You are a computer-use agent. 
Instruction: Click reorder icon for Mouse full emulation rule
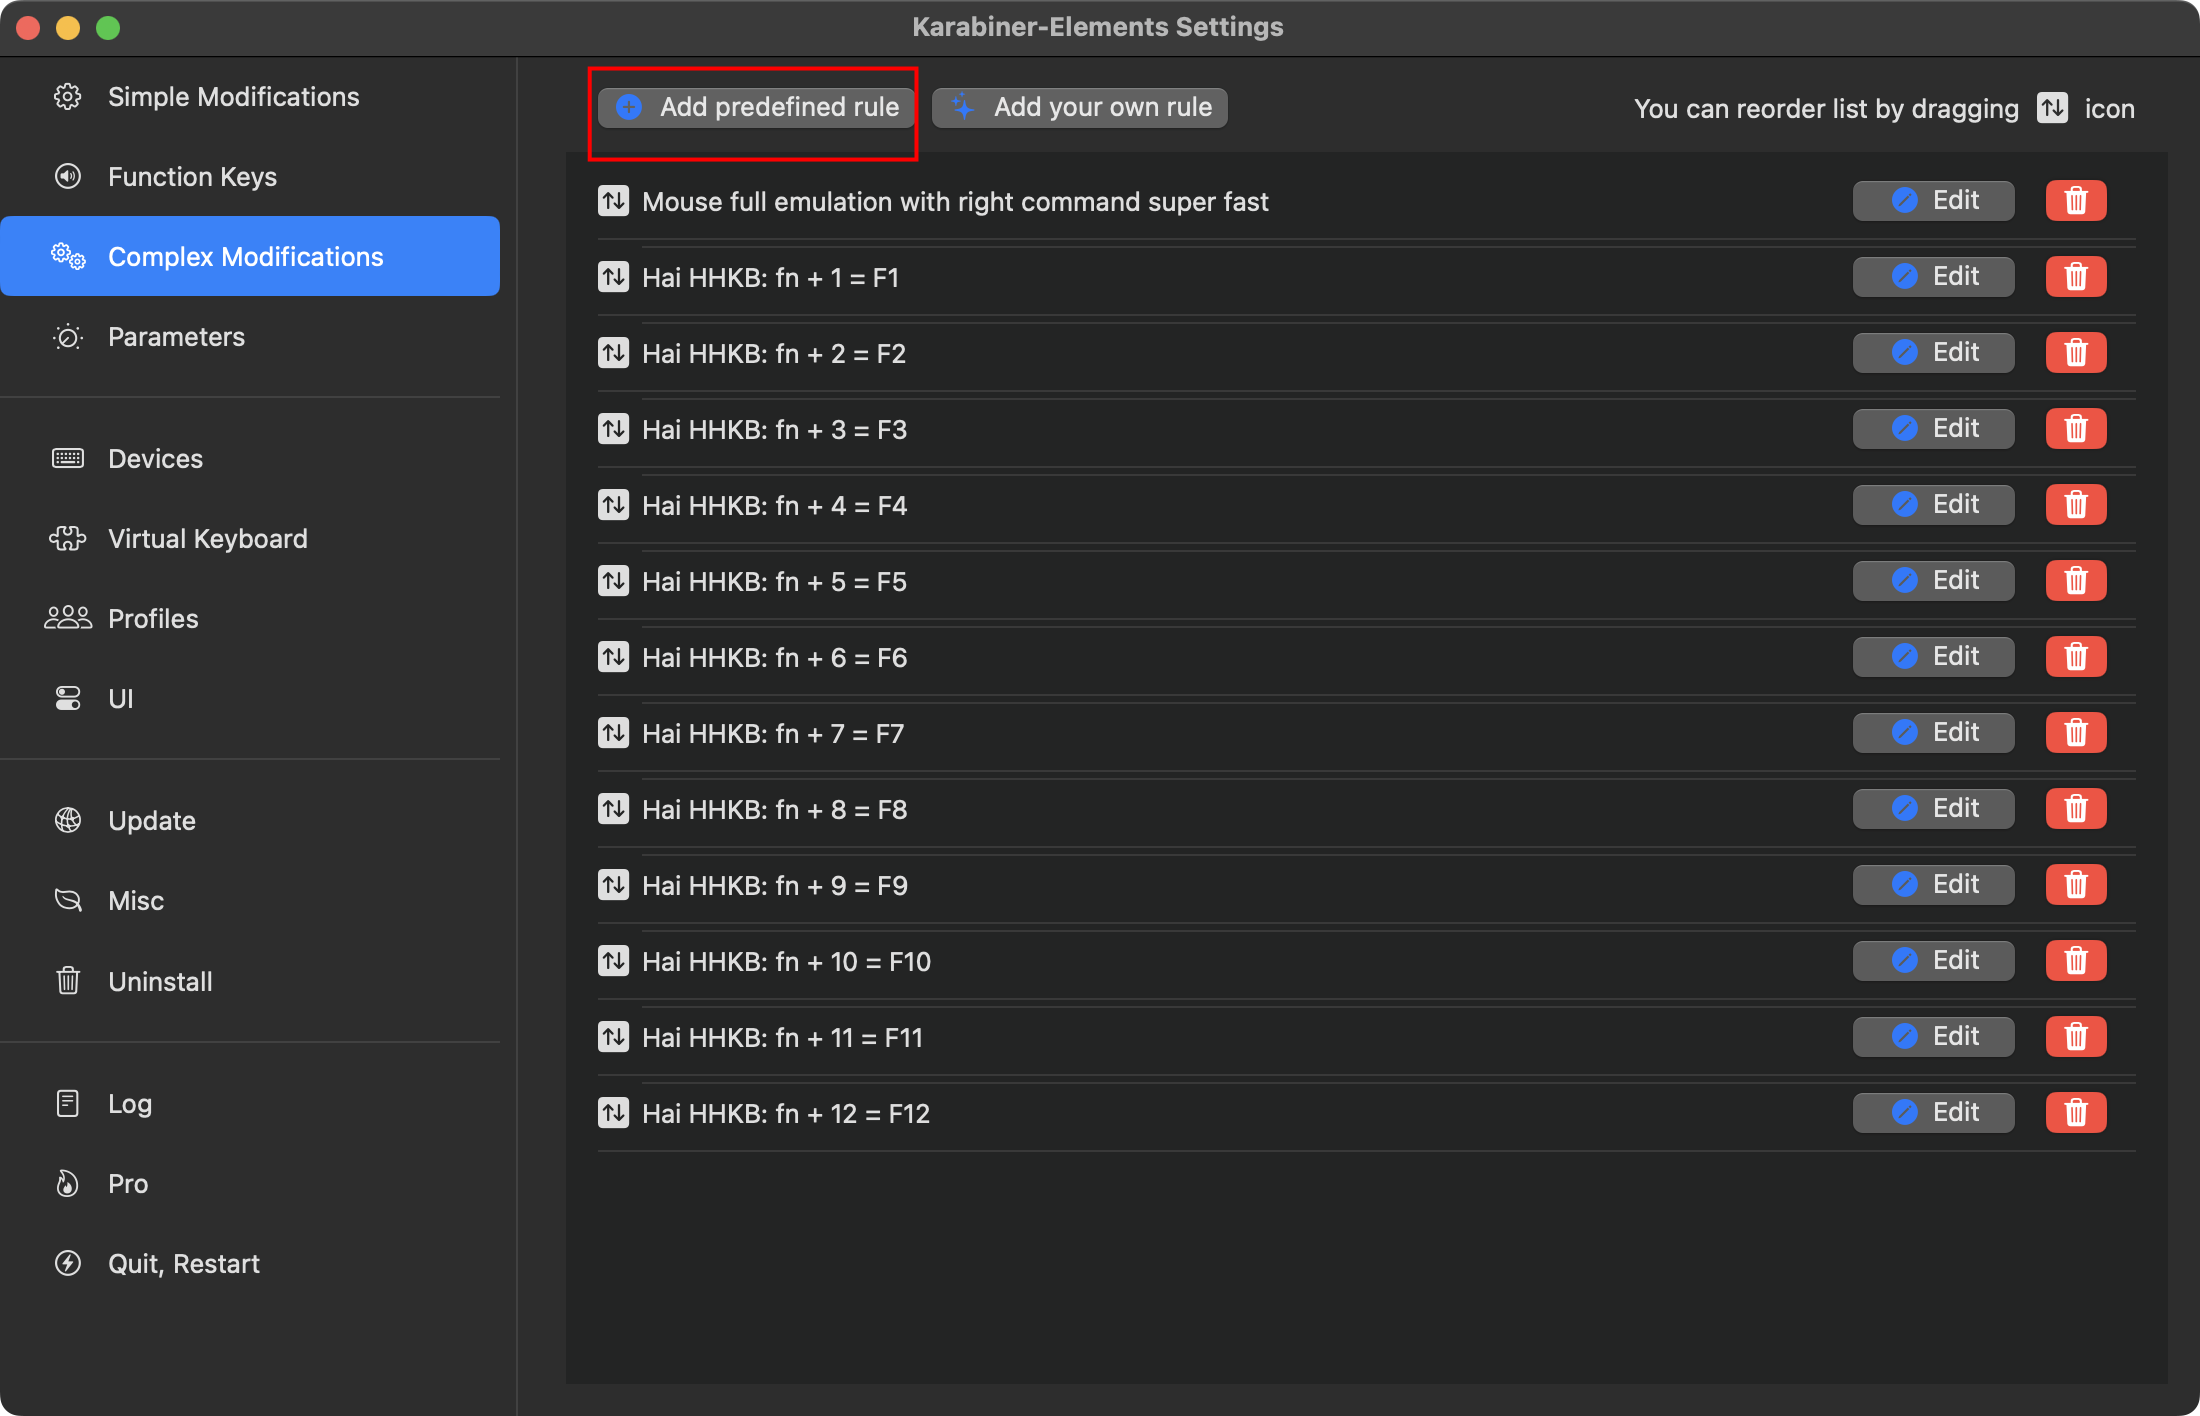pyautogui.click(x=613, y=201)
